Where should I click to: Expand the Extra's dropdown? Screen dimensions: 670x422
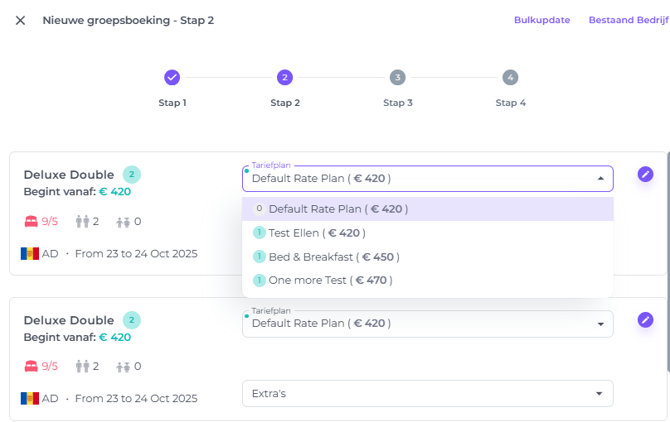click(x=427, y=393)
